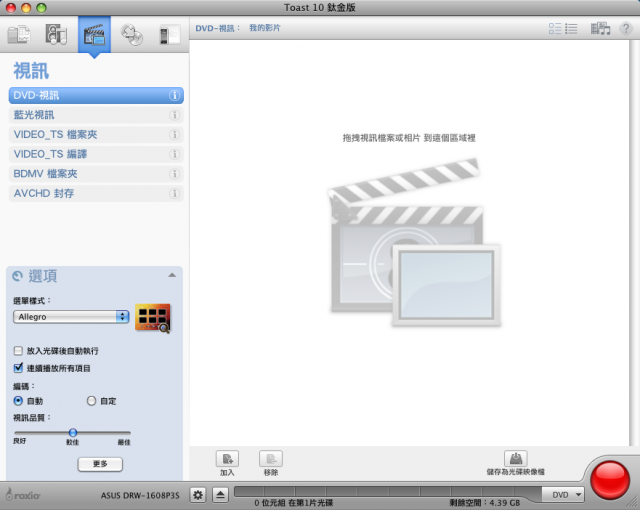Click 儲存為光碟映像檔 save image icon
The width and height of the screenshot is (640, 510).
[x=516, y=459]
